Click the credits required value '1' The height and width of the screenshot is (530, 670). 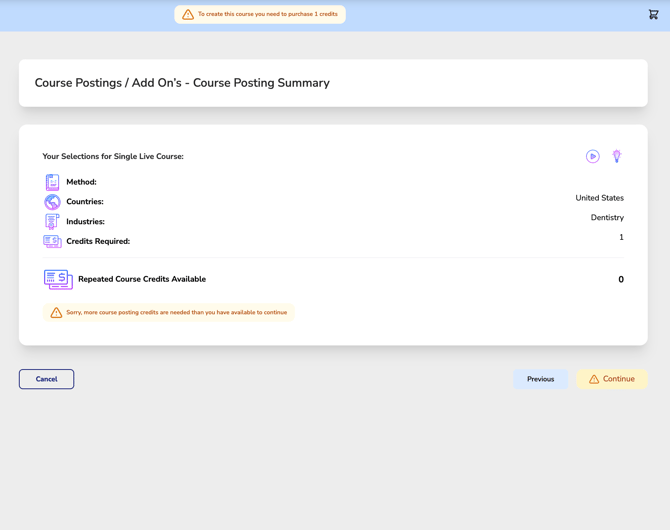621,237
